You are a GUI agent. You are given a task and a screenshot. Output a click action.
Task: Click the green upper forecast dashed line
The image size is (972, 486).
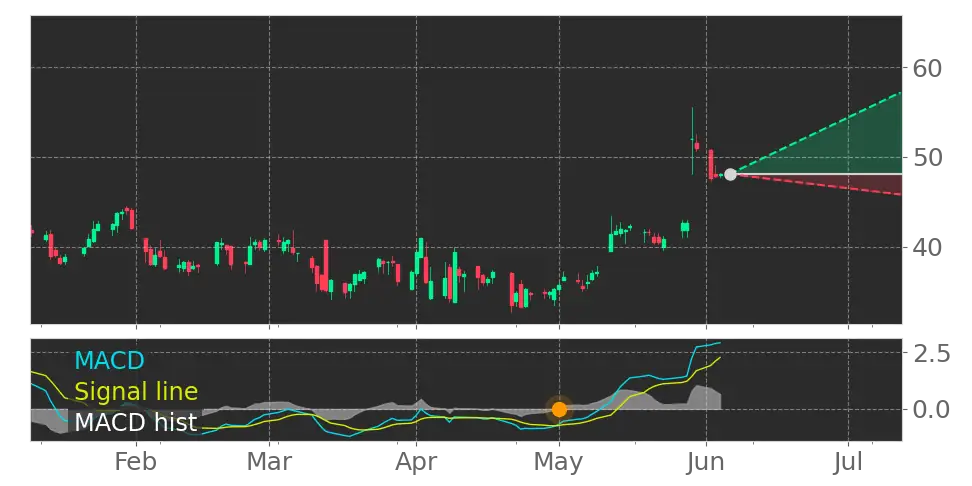pos(818,132)
